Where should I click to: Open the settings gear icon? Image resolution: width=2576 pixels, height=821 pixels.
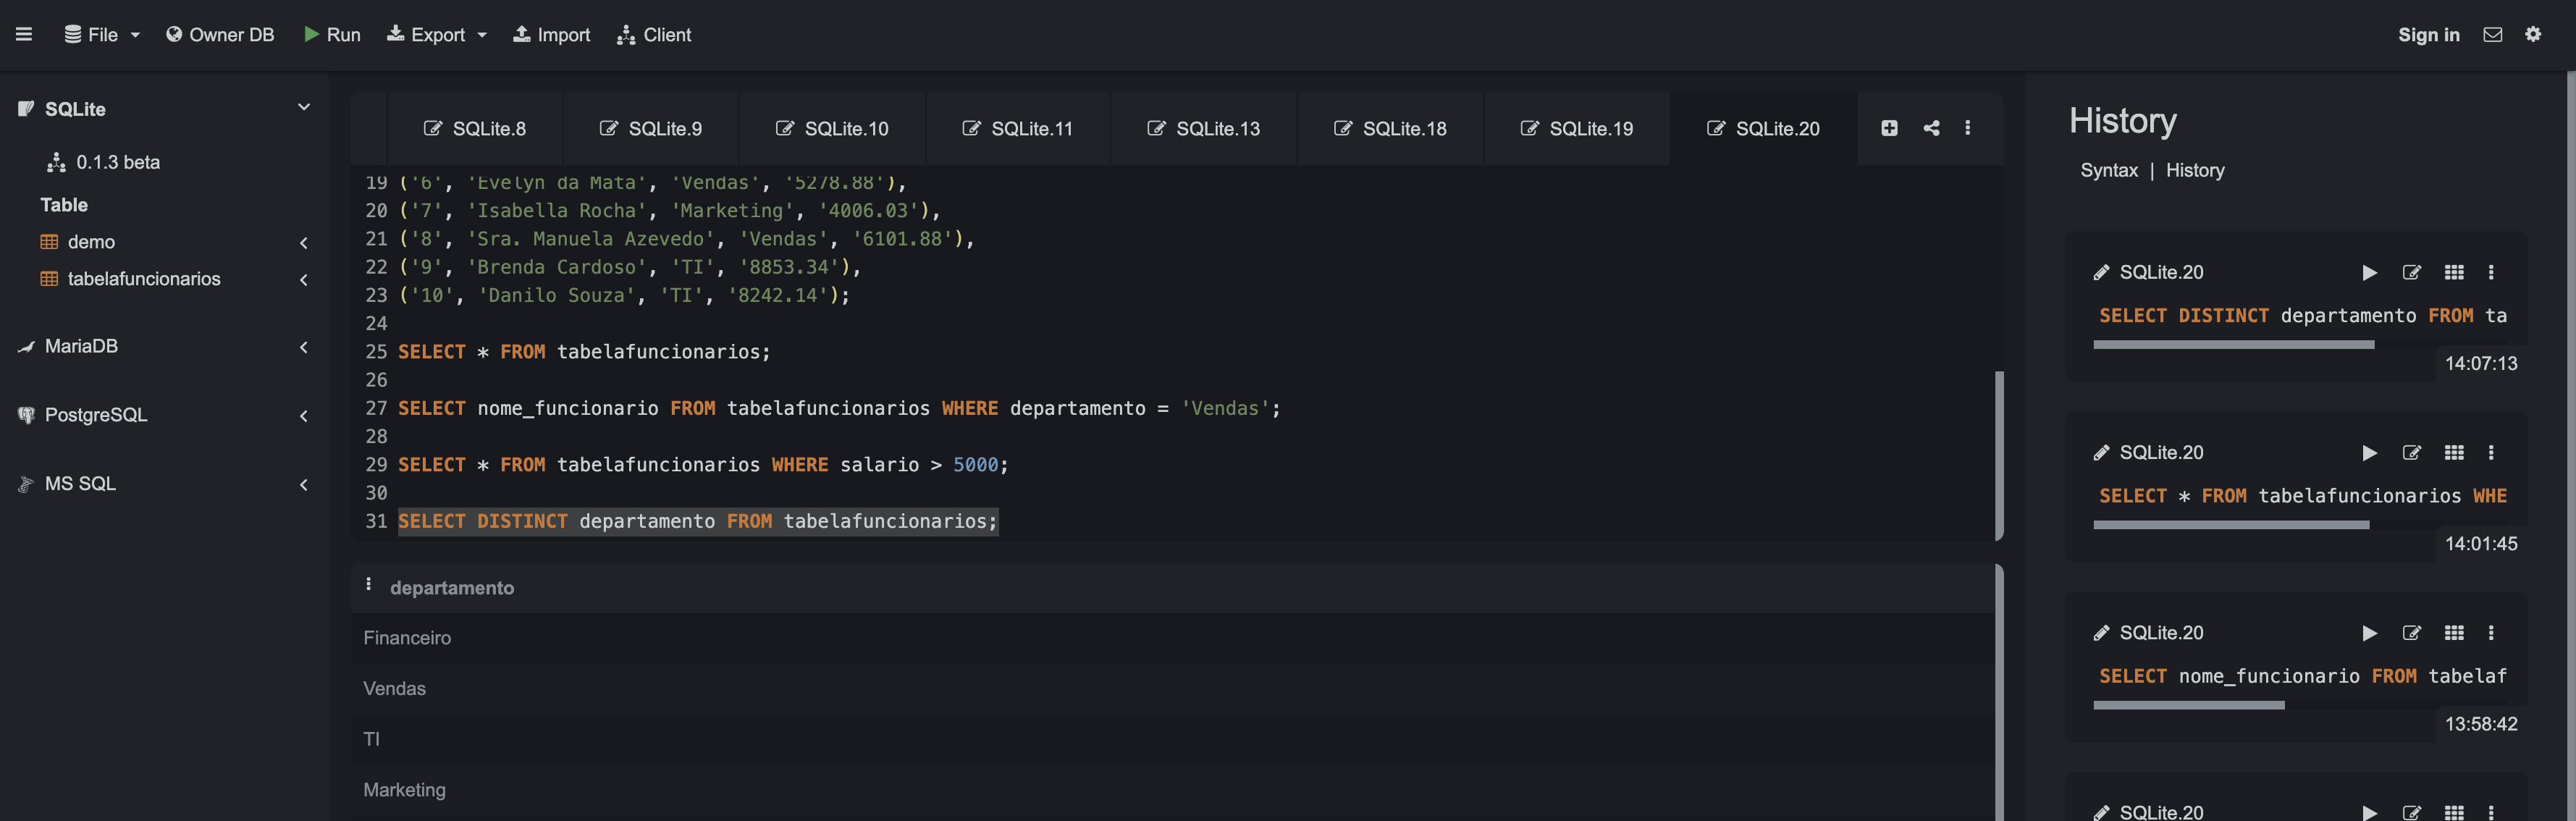tap(2533, 35)
